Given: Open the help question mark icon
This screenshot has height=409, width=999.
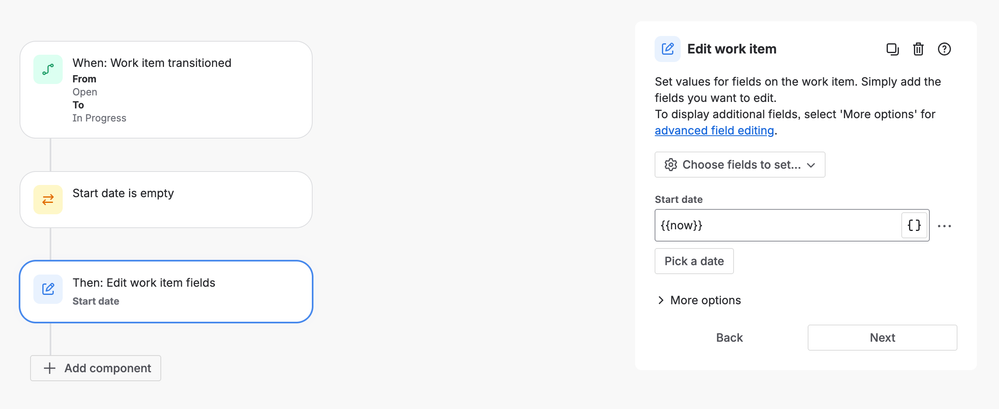Looking at the screenshot, I should coord(944,49).
